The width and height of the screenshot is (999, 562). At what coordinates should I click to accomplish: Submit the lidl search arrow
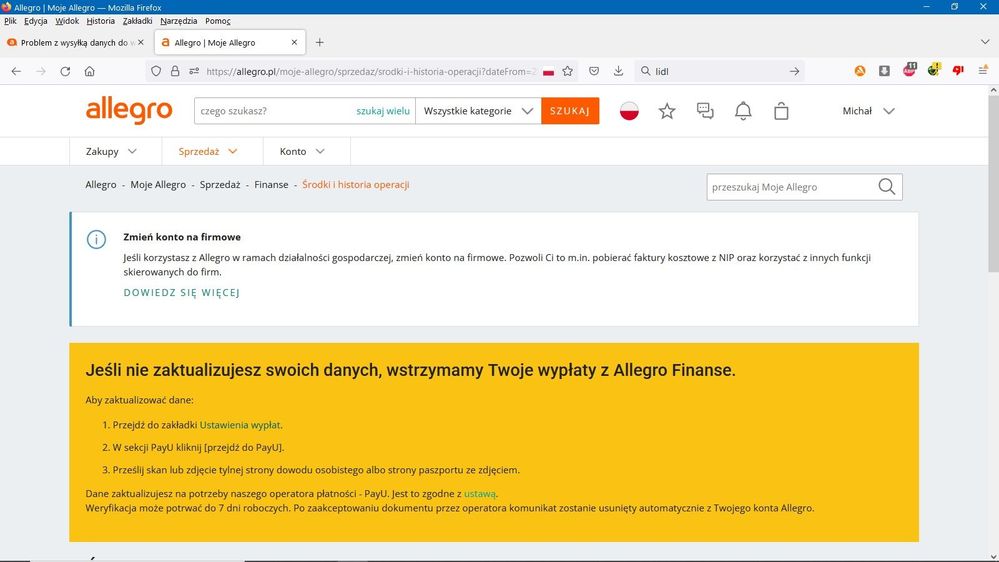[x=794, y=71]
